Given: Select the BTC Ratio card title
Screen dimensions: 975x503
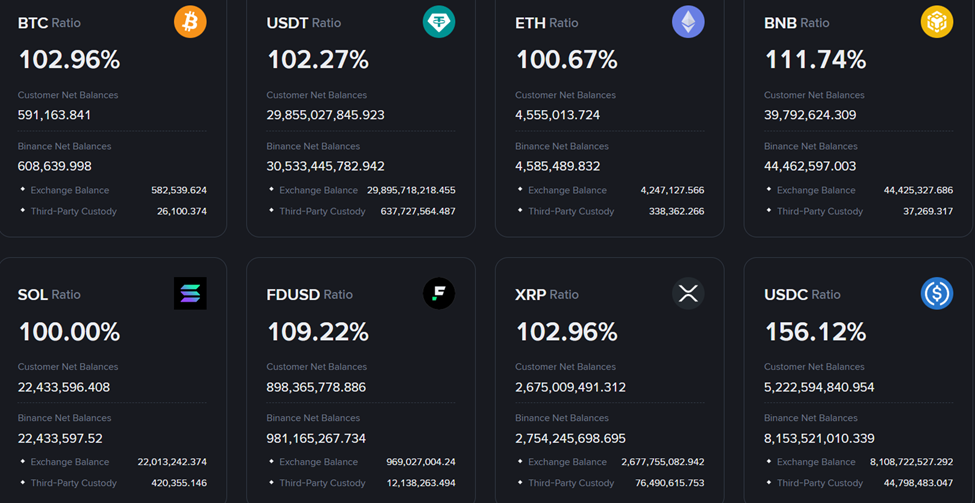Looking at the screenshot, I should pyautogui.click(x=49, y=23).
